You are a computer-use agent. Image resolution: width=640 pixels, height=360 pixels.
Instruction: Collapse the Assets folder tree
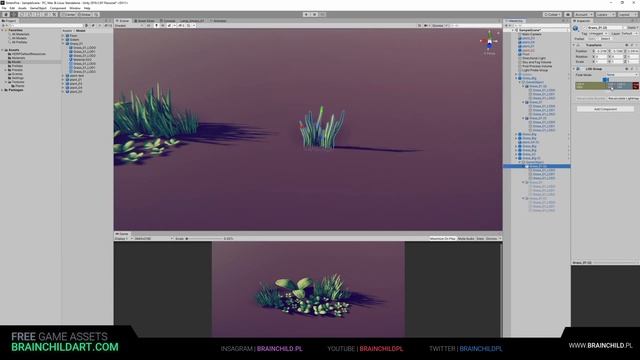pos(2,50)
